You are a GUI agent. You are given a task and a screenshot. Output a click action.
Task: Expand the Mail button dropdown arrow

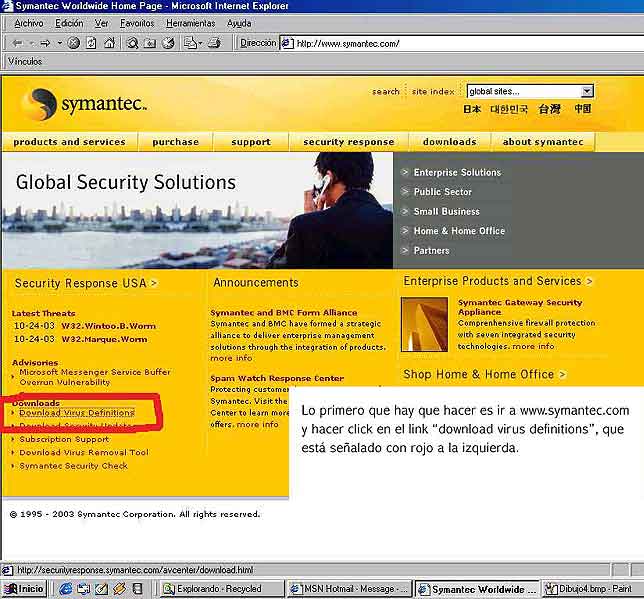[x=200, y=43]
